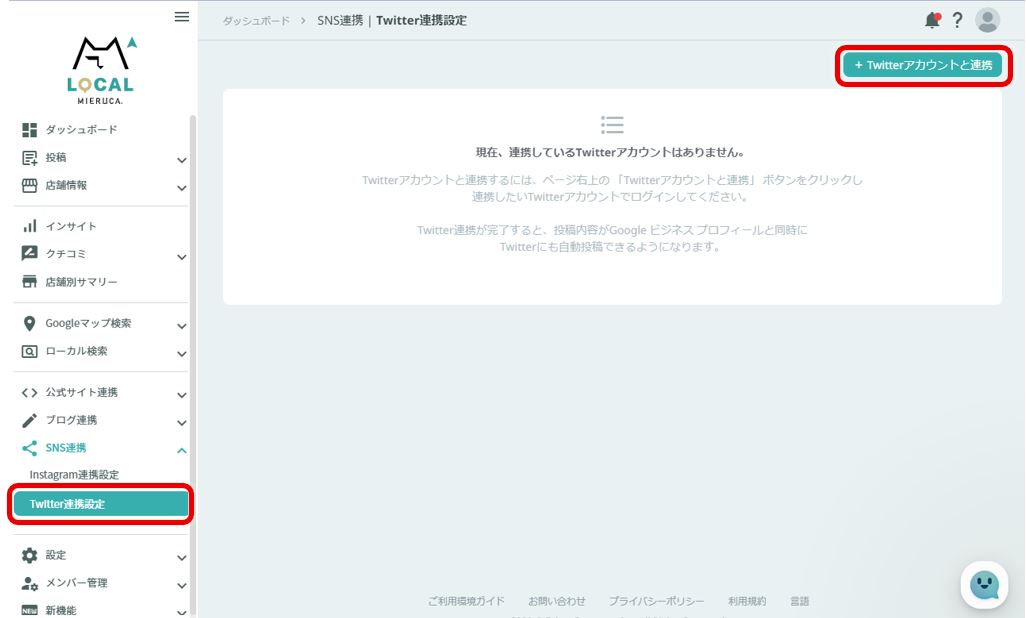This screenshot has width=1026, height=618.
Task: Click the hamburger menu icon in sidebar
Action: 182,17
